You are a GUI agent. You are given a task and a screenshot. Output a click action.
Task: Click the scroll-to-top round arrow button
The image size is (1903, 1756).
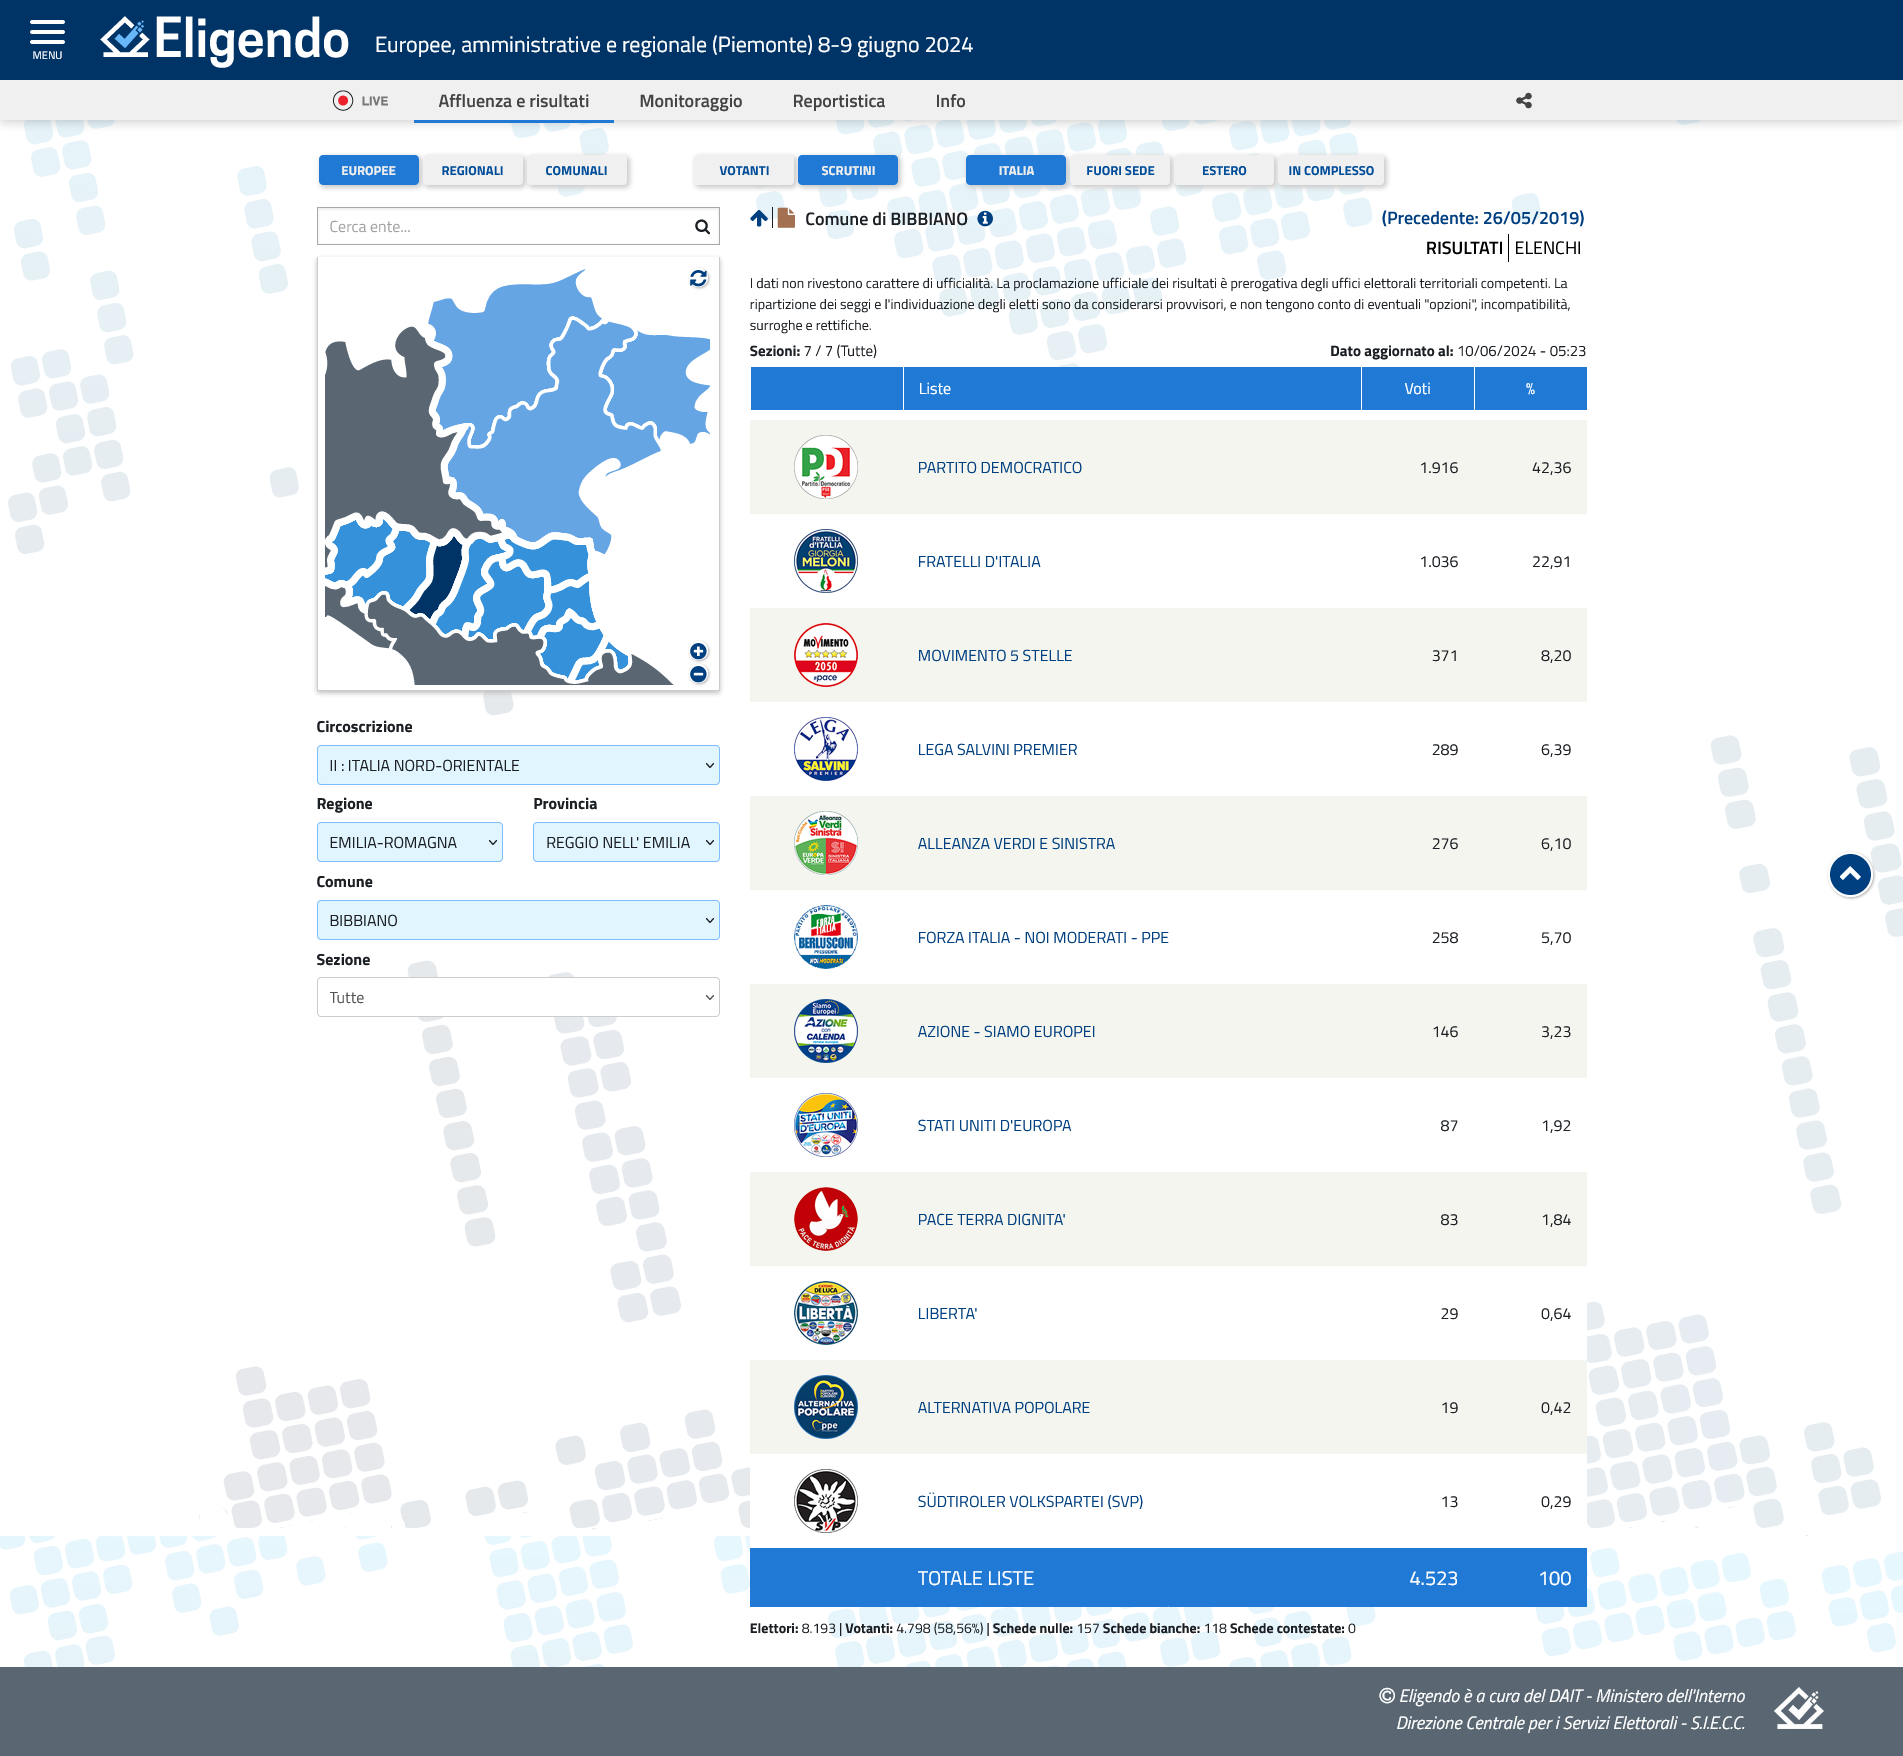tap(1850, 875)
